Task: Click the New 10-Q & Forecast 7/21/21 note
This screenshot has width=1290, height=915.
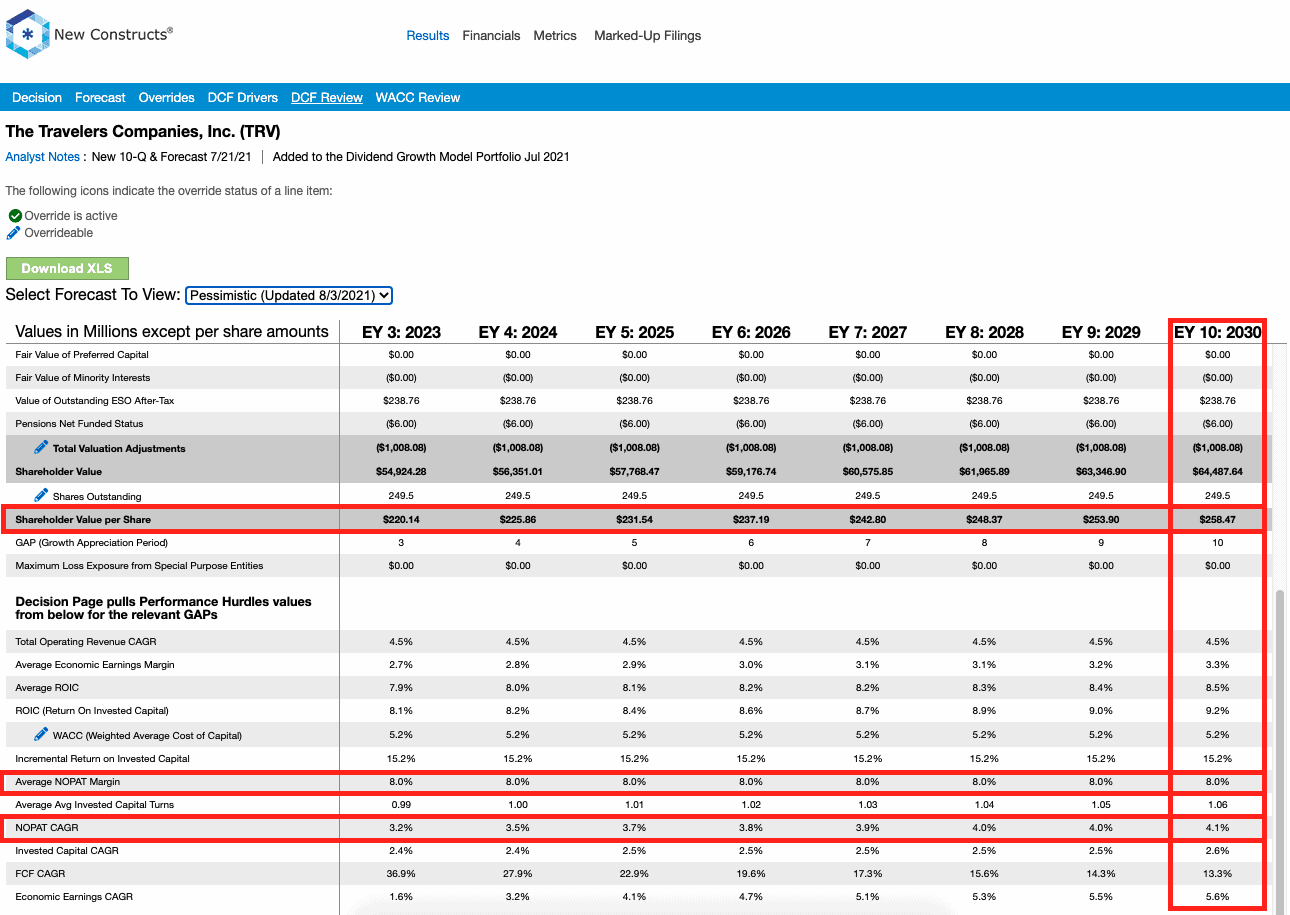Action: pyautogui.click(x=171, y=157)
